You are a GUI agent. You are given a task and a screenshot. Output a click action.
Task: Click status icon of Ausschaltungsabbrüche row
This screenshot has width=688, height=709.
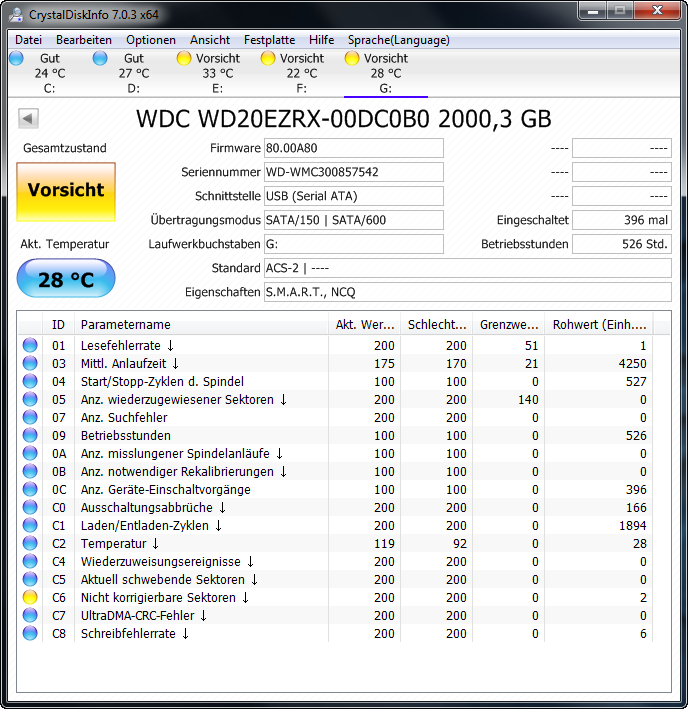30,507
